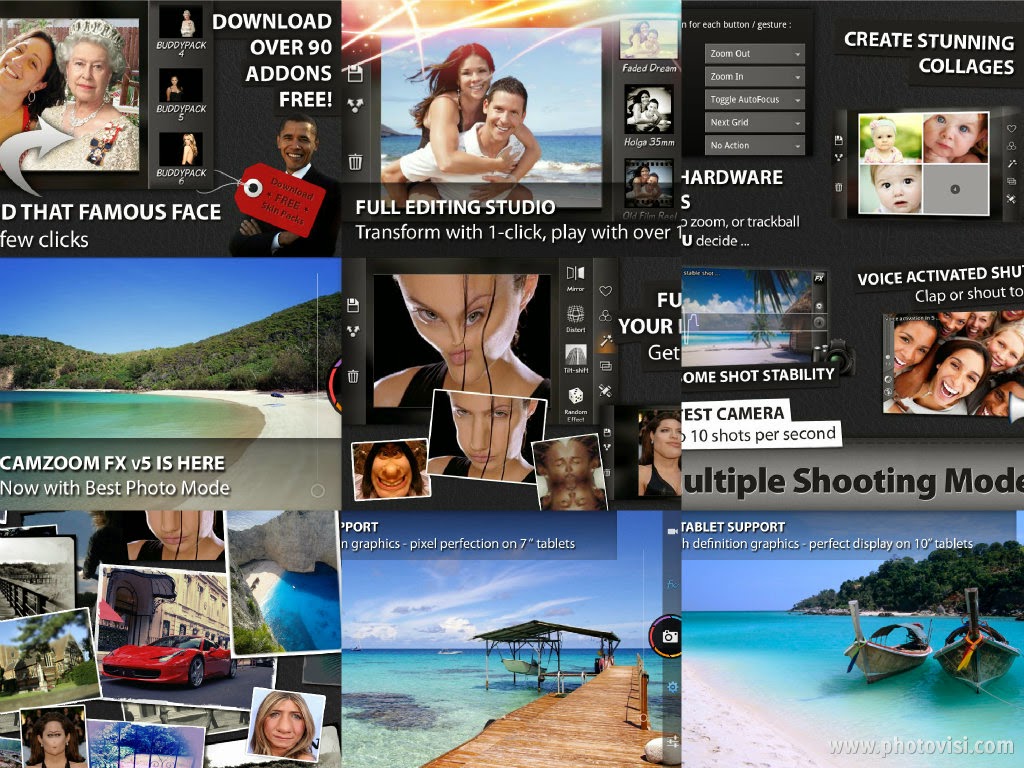Click the share icon in Full Editing Studio panel

tap(355, 105)
